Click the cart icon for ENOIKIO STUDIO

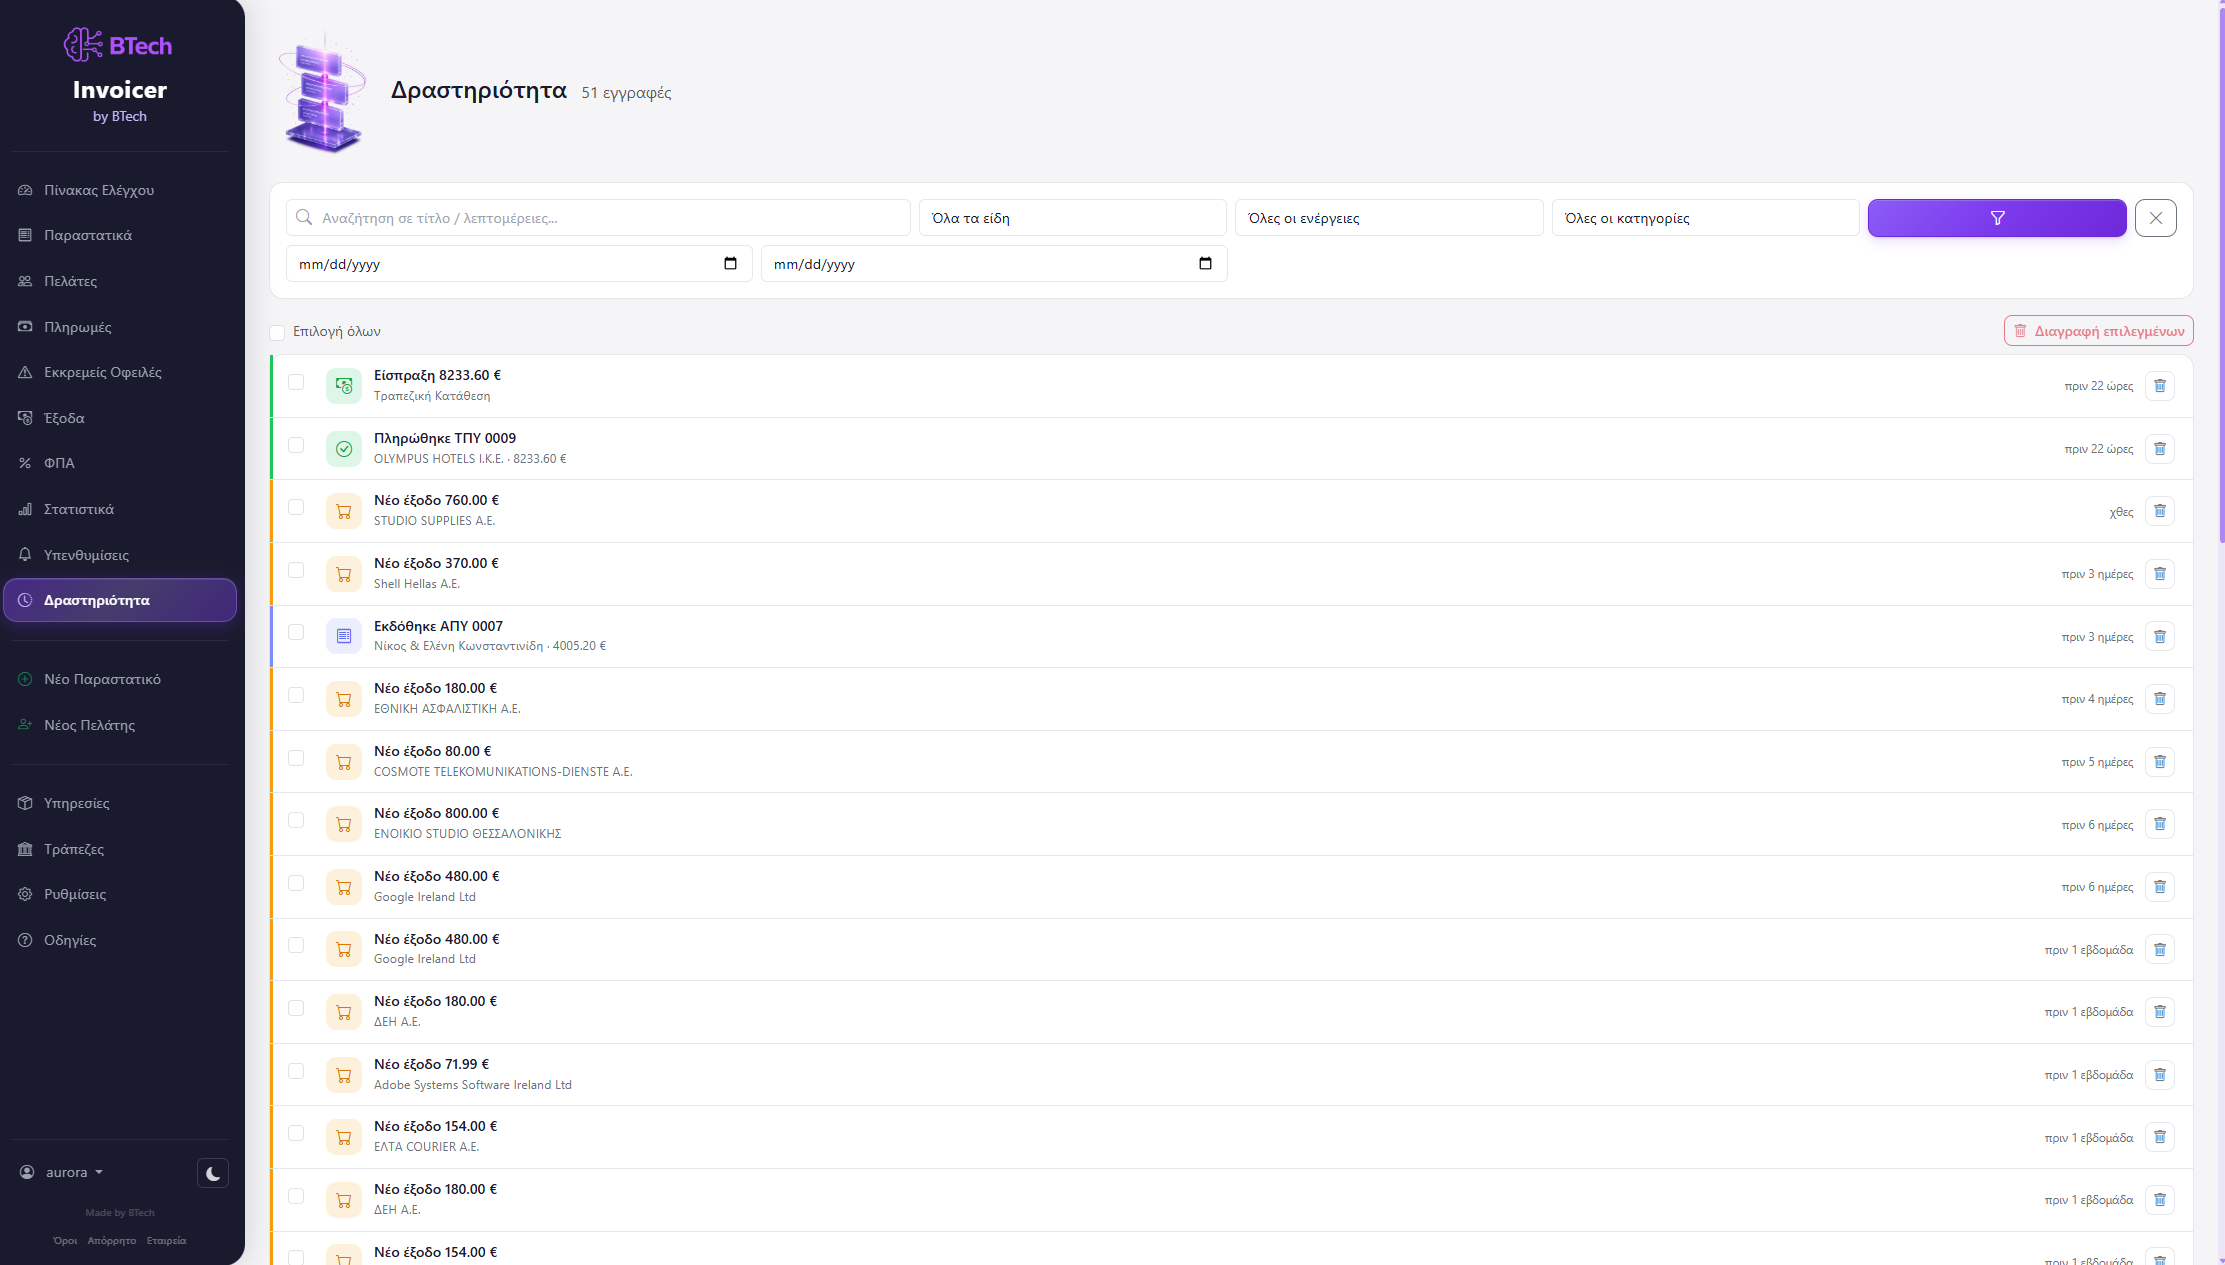click(344, 824)
